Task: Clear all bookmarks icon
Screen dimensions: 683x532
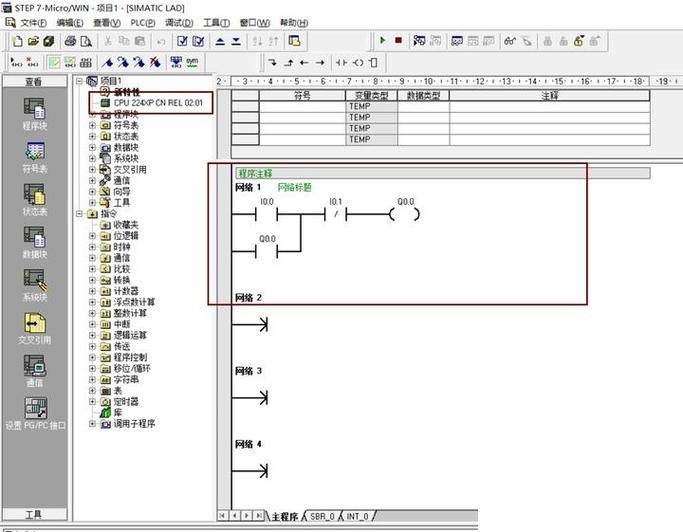Action: point(155,63)
